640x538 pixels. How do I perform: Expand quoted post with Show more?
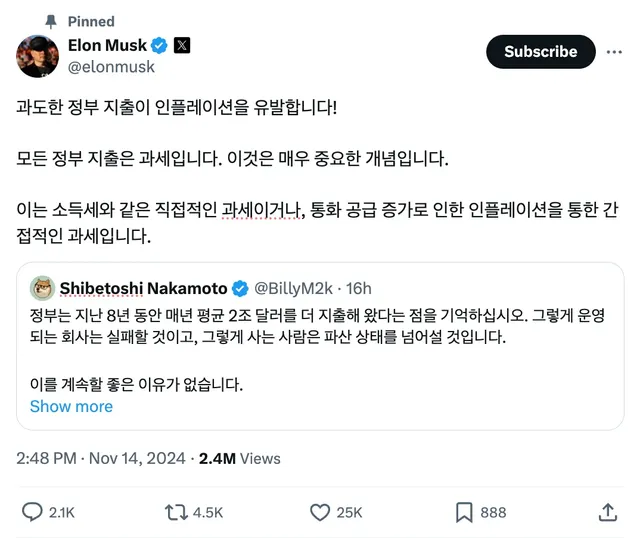(x=71, y=406)
